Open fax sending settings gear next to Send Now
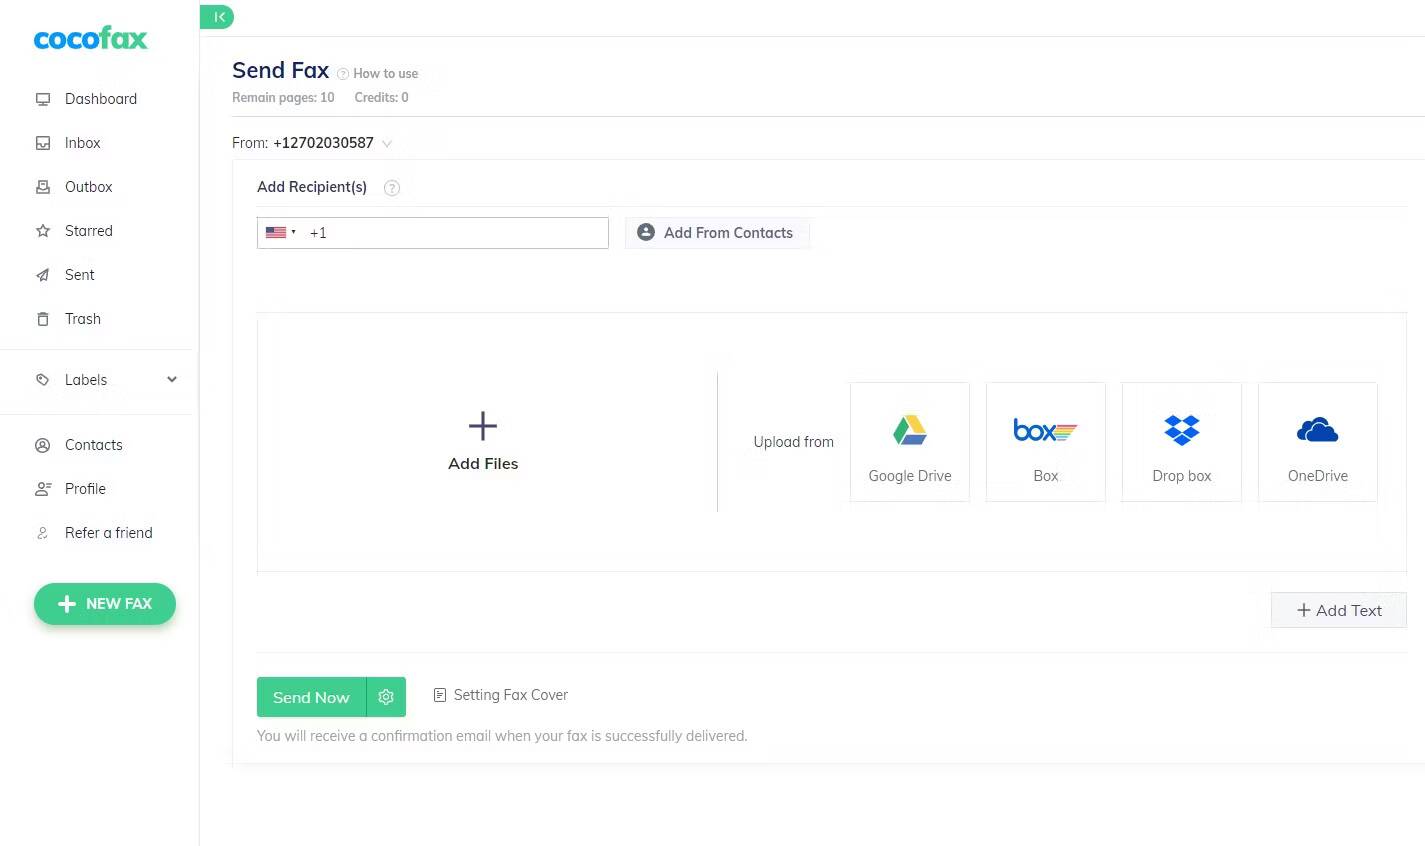The width and height of the screenshot is (1425, 846). [x=386, y=697]
